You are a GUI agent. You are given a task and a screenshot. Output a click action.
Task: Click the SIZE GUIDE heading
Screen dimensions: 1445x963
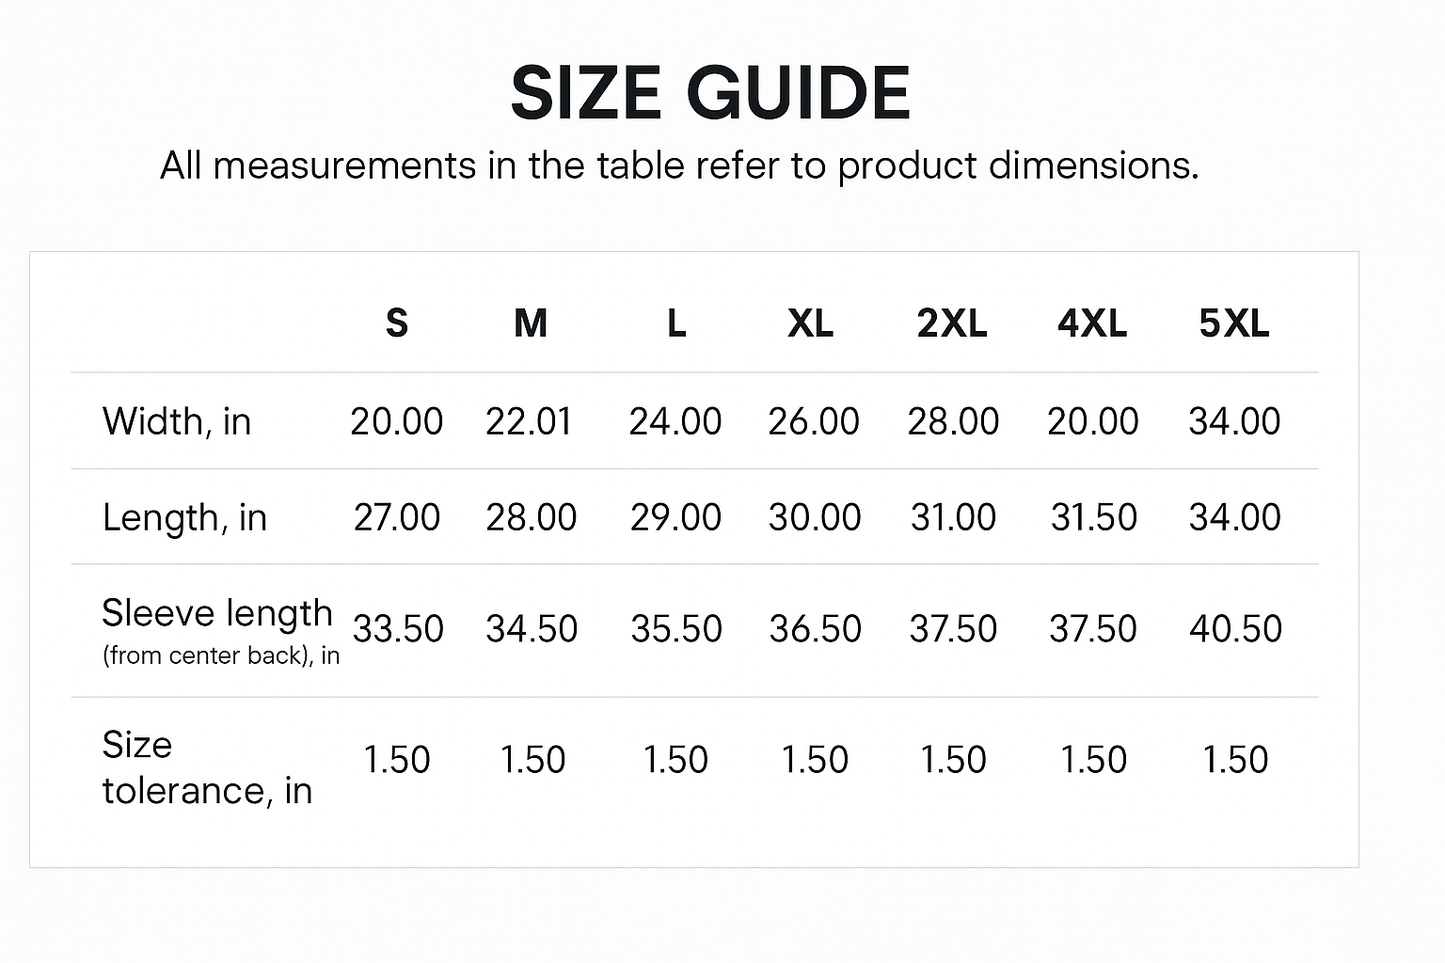coord(710,93)
